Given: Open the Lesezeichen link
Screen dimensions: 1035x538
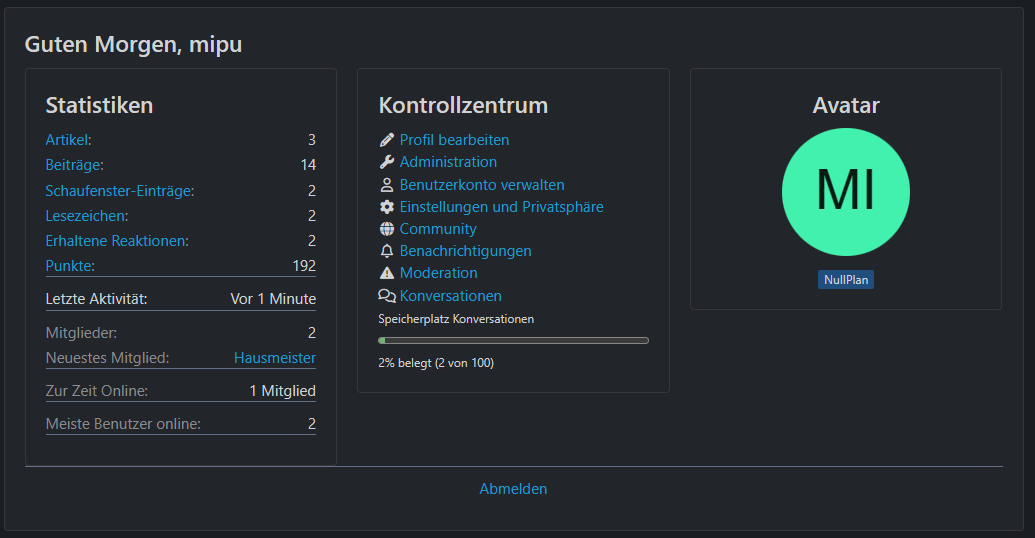Looking at the screenshot, I should (87, 215).
